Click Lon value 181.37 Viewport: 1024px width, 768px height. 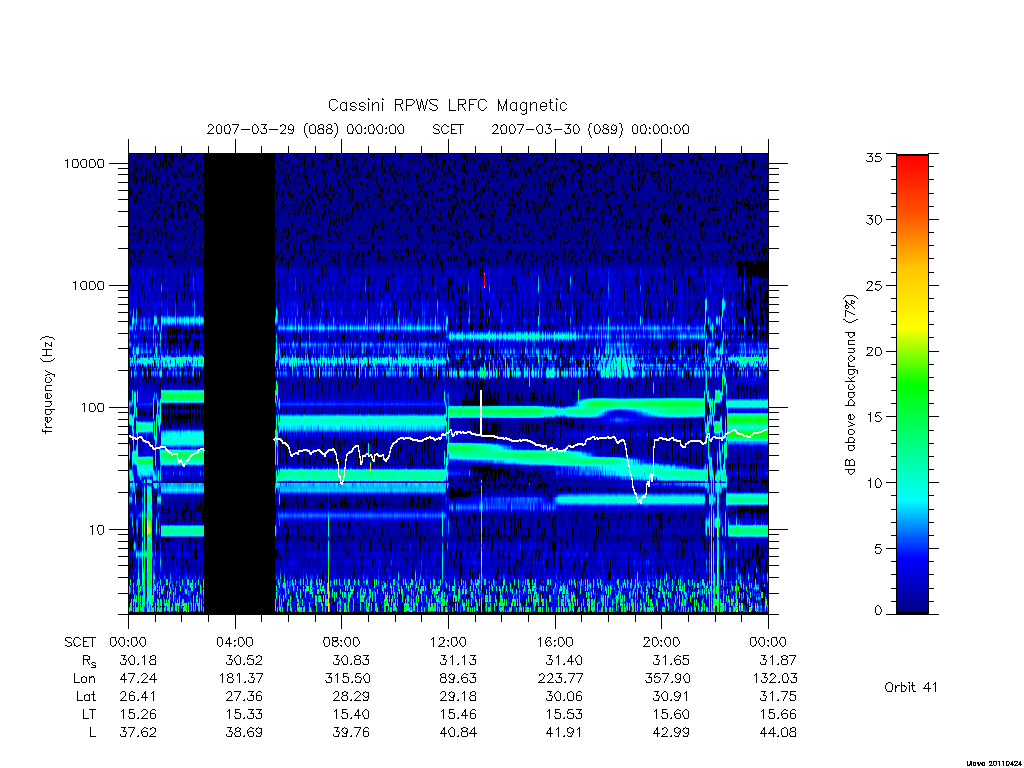(x=240, y=679)
